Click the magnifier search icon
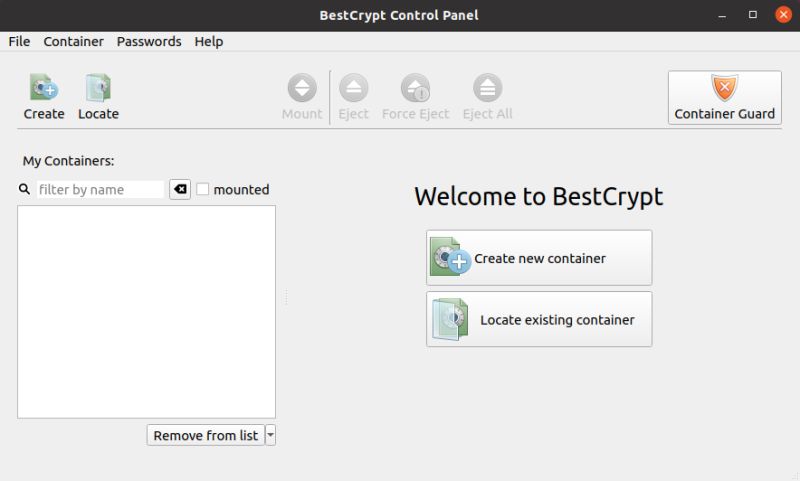Viewport: 800px width, 481px height. pyautogui.click(x=24, y=189)
